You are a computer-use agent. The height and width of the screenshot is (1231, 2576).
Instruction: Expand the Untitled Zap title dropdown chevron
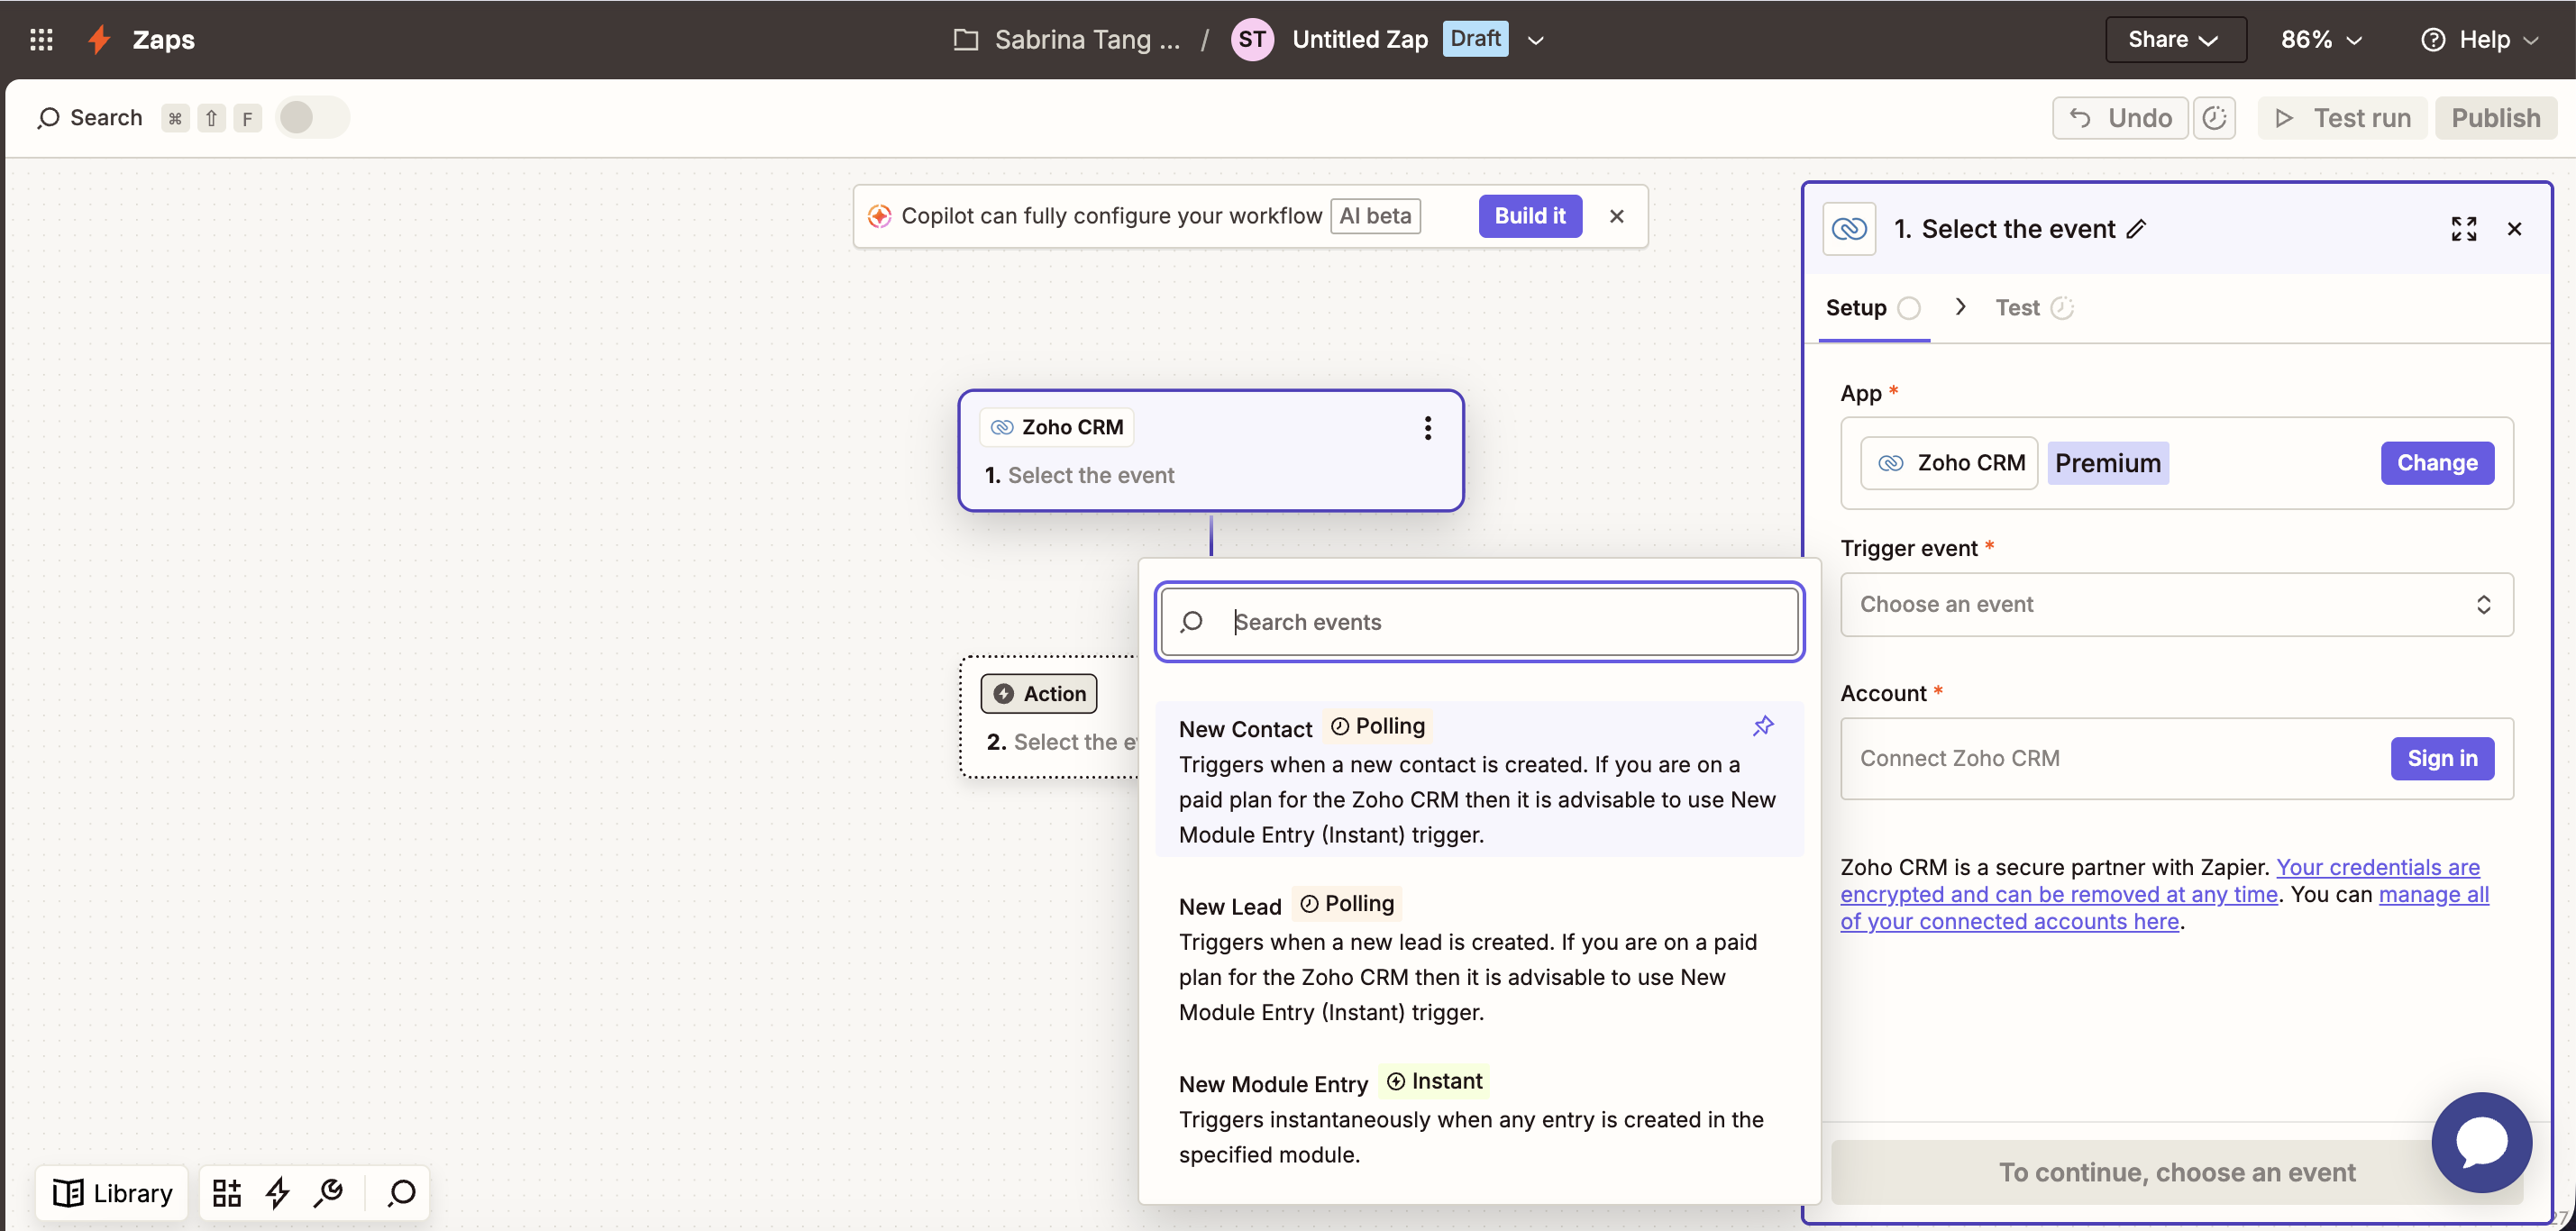point(1536,40)
